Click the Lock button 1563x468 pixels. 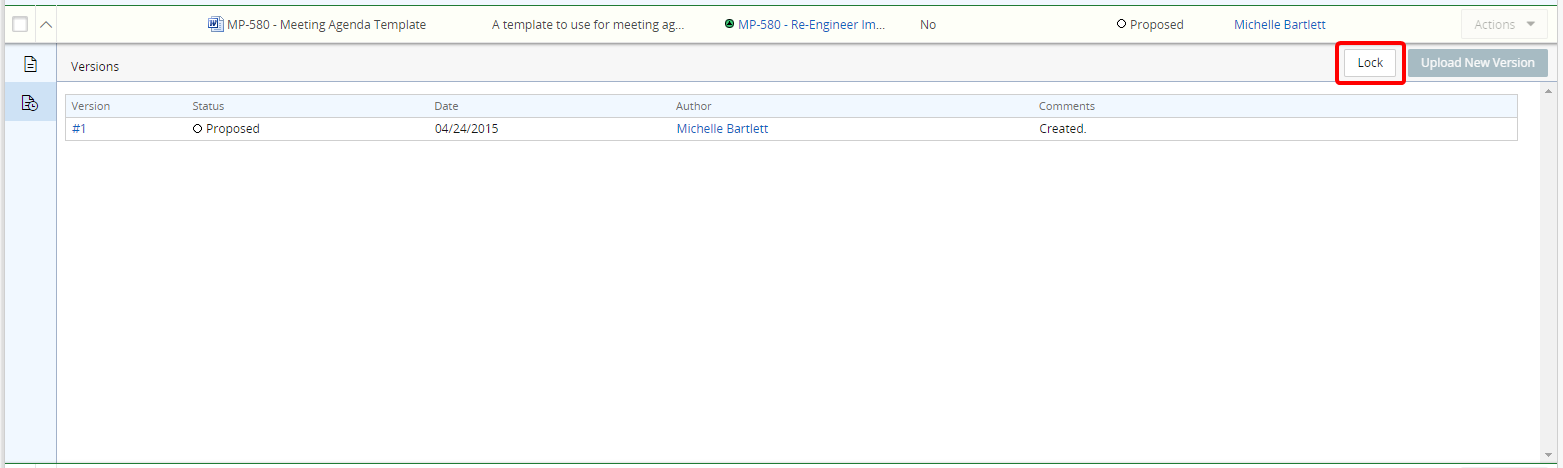(x=1369, y=63)
